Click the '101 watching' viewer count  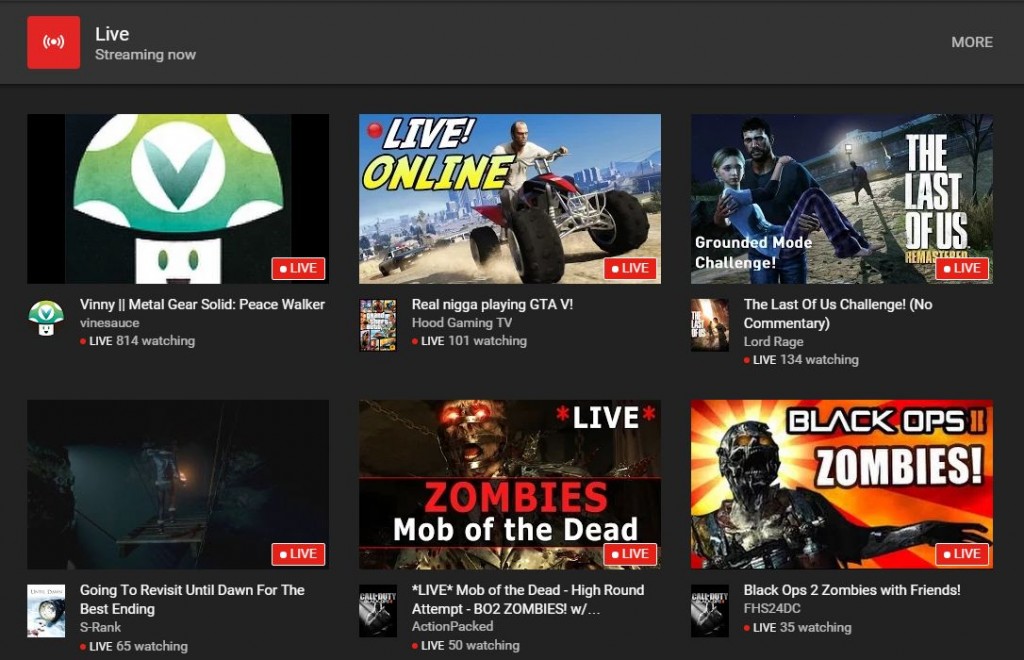(487, 341)
